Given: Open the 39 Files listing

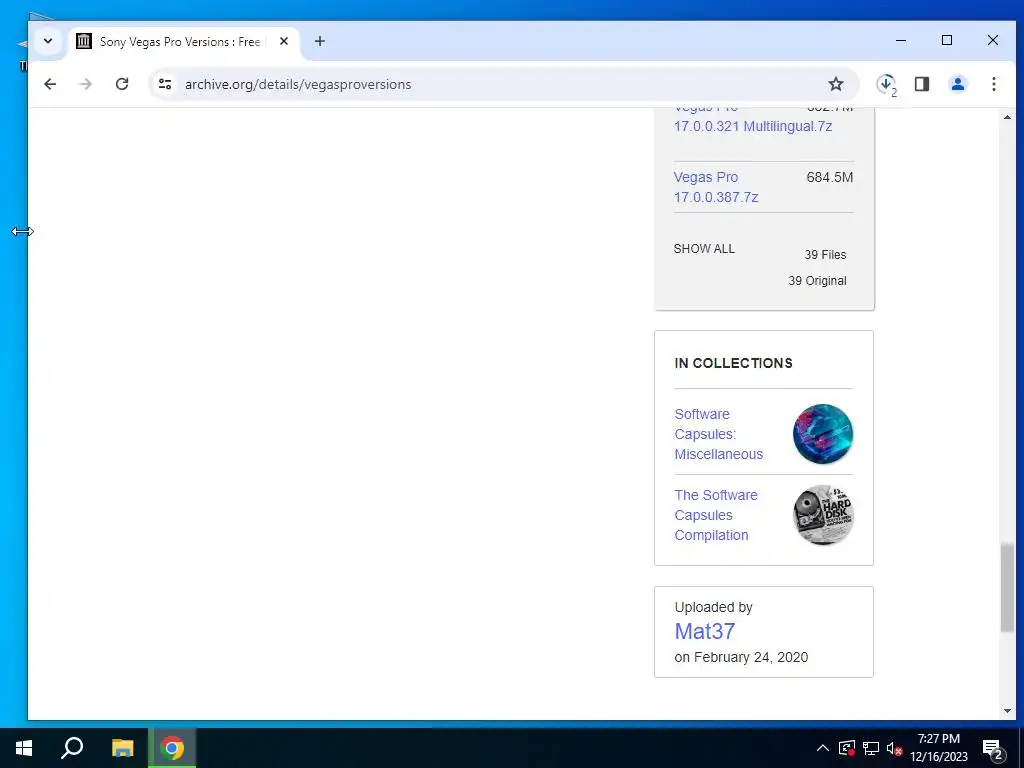Looking at the screenshot, I should pyautogui.click(x=825, y=255).
